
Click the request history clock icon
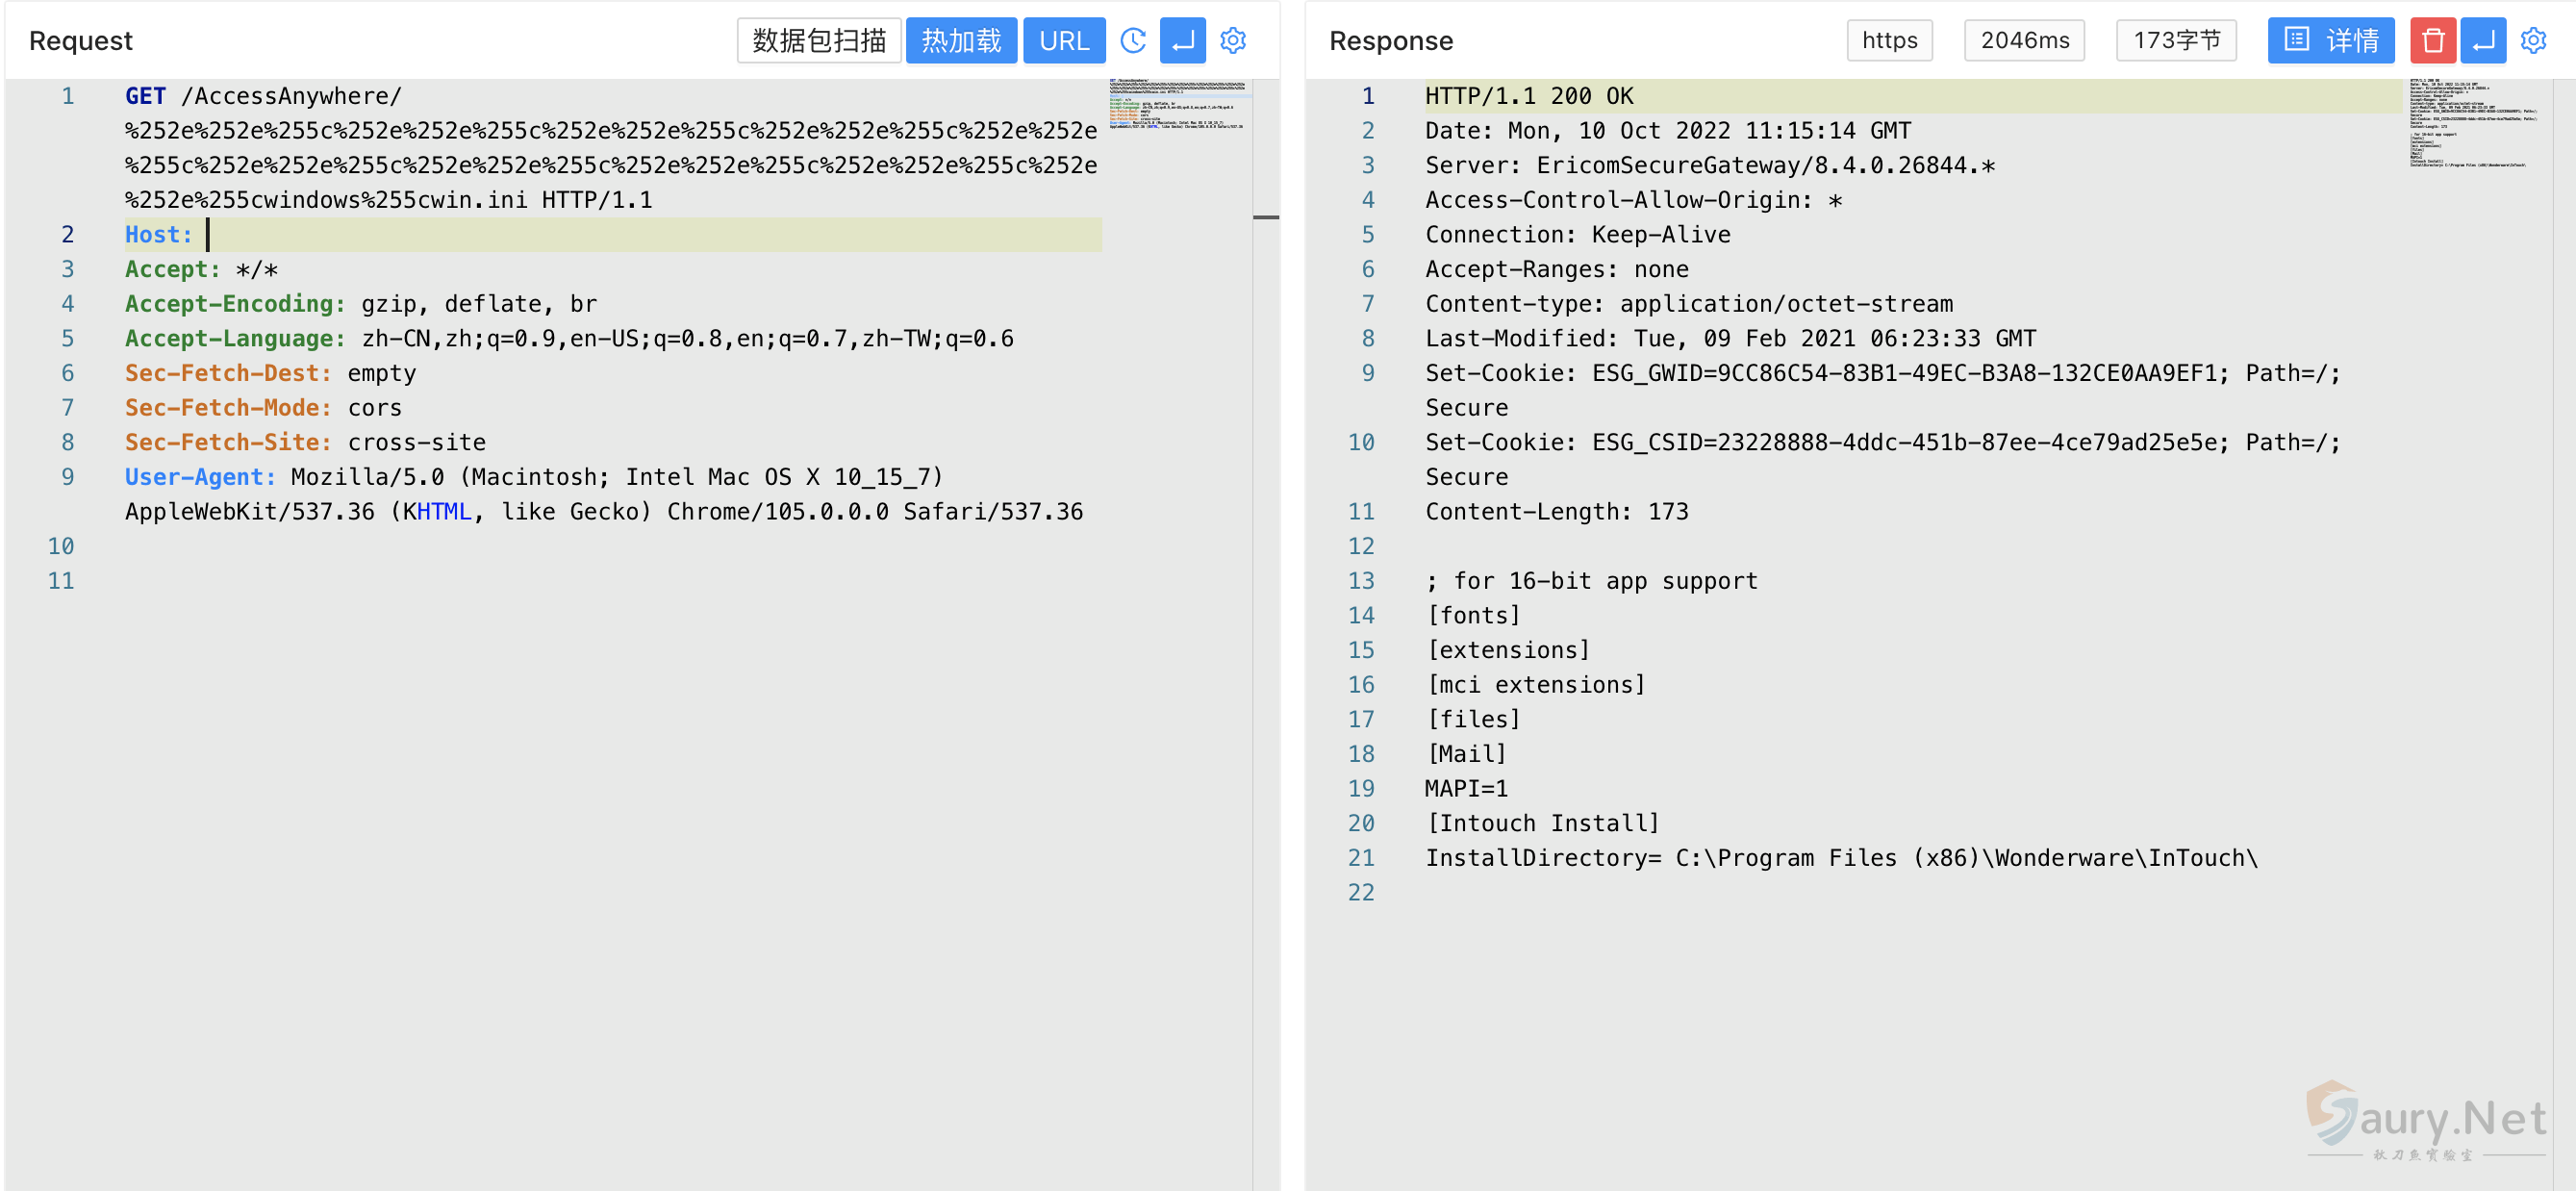point(1132,41)
